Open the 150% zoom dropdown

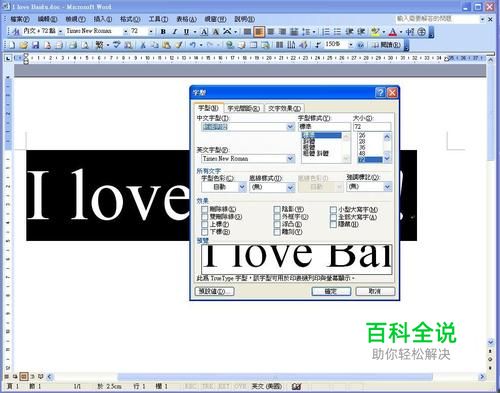pyautogui.click(x=351, y=45)
